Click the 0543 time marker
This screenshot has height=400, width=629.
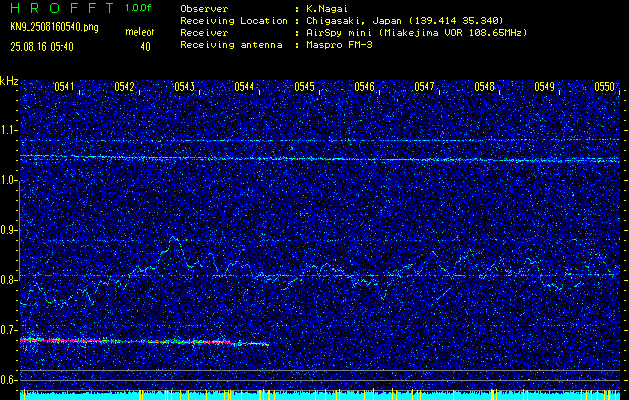(185, 87)
